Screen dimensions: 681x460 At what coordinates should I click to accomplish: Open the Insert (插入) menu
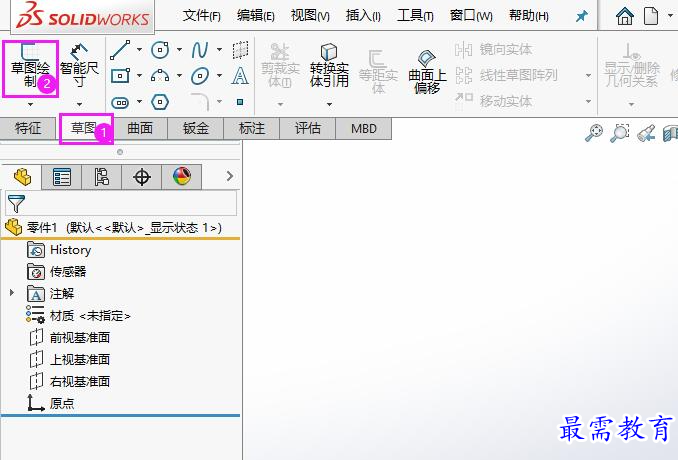(363, 17)
